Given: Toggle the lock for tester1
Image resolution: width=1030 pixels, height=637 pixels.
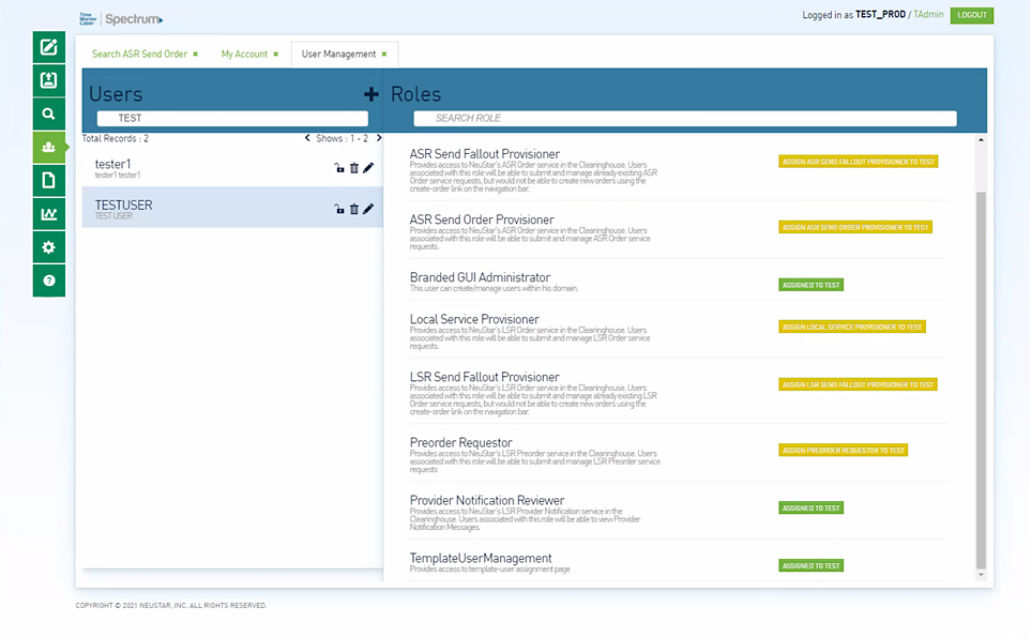Looking at the screenshot, I should (340, 168).
